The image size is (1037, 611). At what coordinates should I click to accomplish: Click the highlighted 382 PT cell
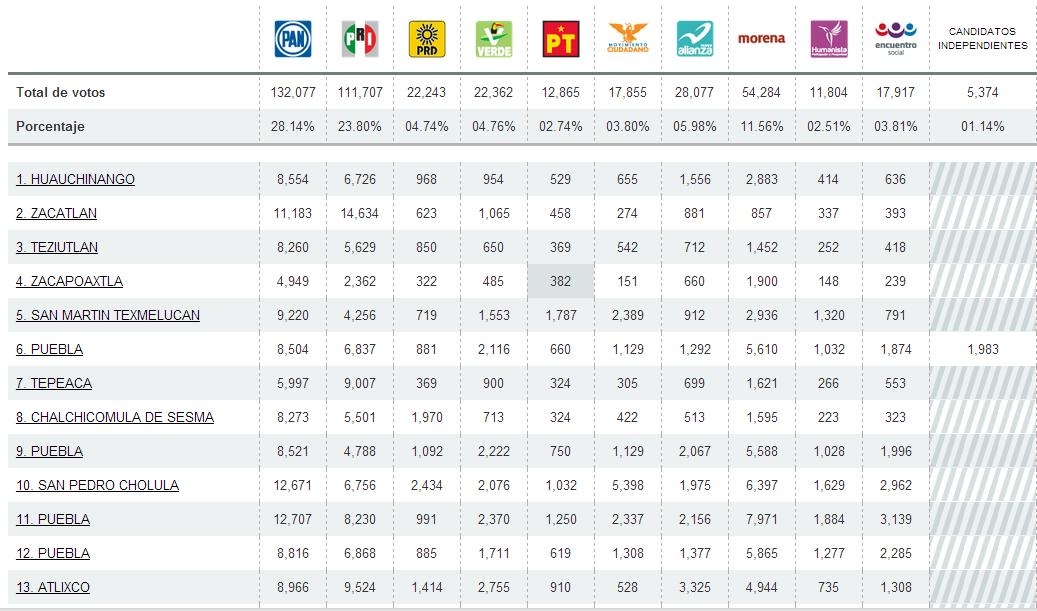point(560,281)
